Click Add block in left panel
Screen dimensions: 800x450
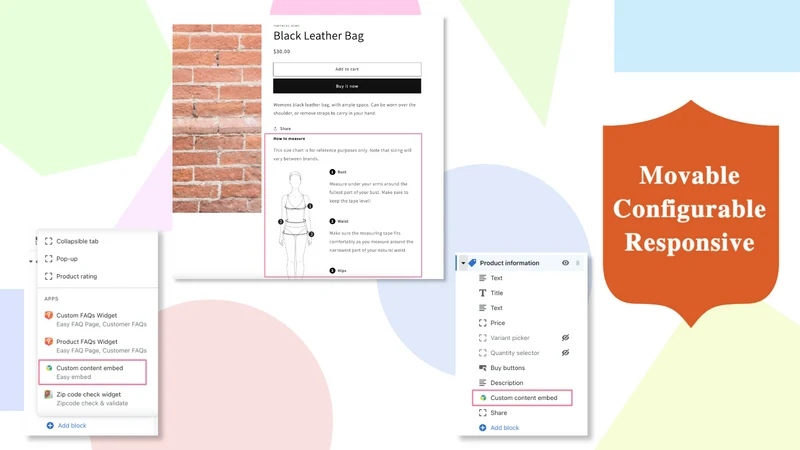click(72, 426)
